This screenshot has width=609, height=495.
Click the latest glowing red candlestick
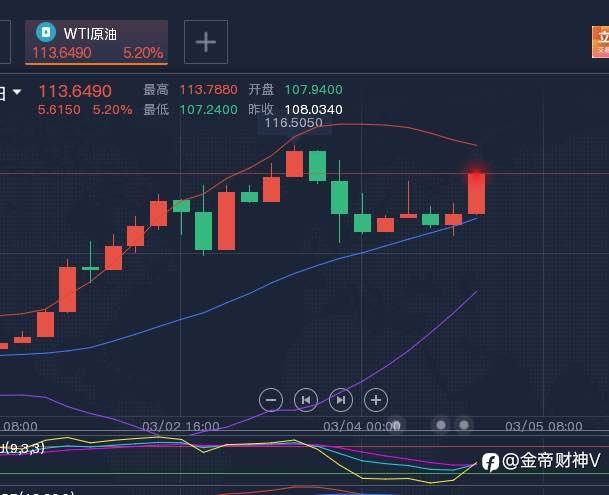click(x=477, y=193)
